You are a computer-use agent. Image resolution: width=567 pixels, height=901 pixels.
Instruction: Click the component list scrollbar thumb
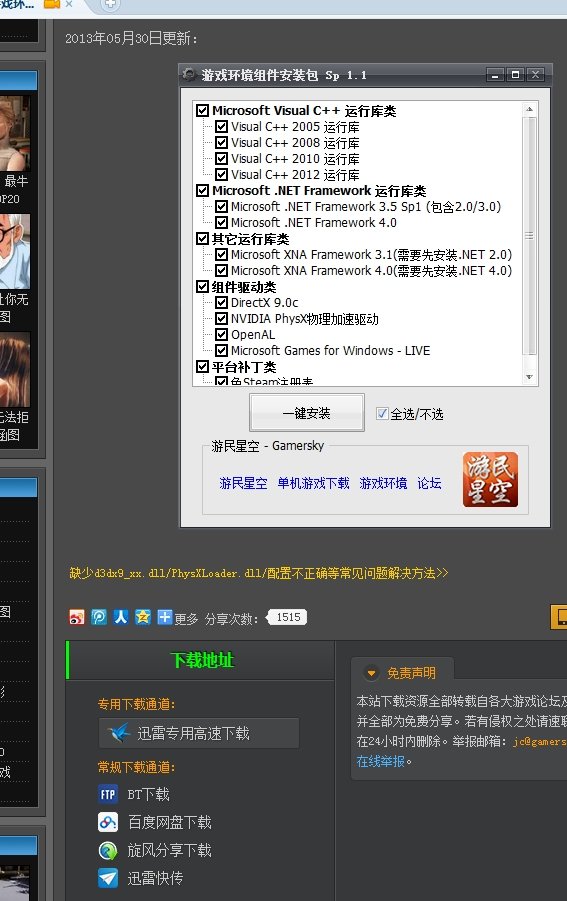(x=529, y=236)
